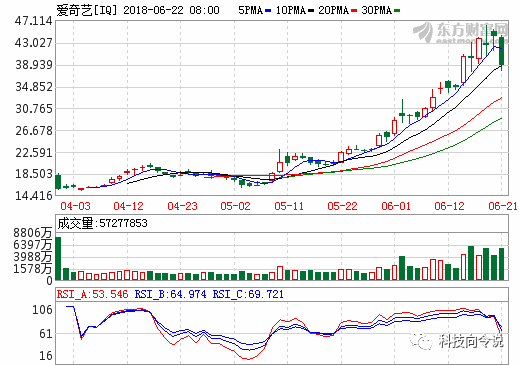This screenshot has width=520, height=365.
Task: Click the tallest green volume bar at far left
Action: (58, 258)
